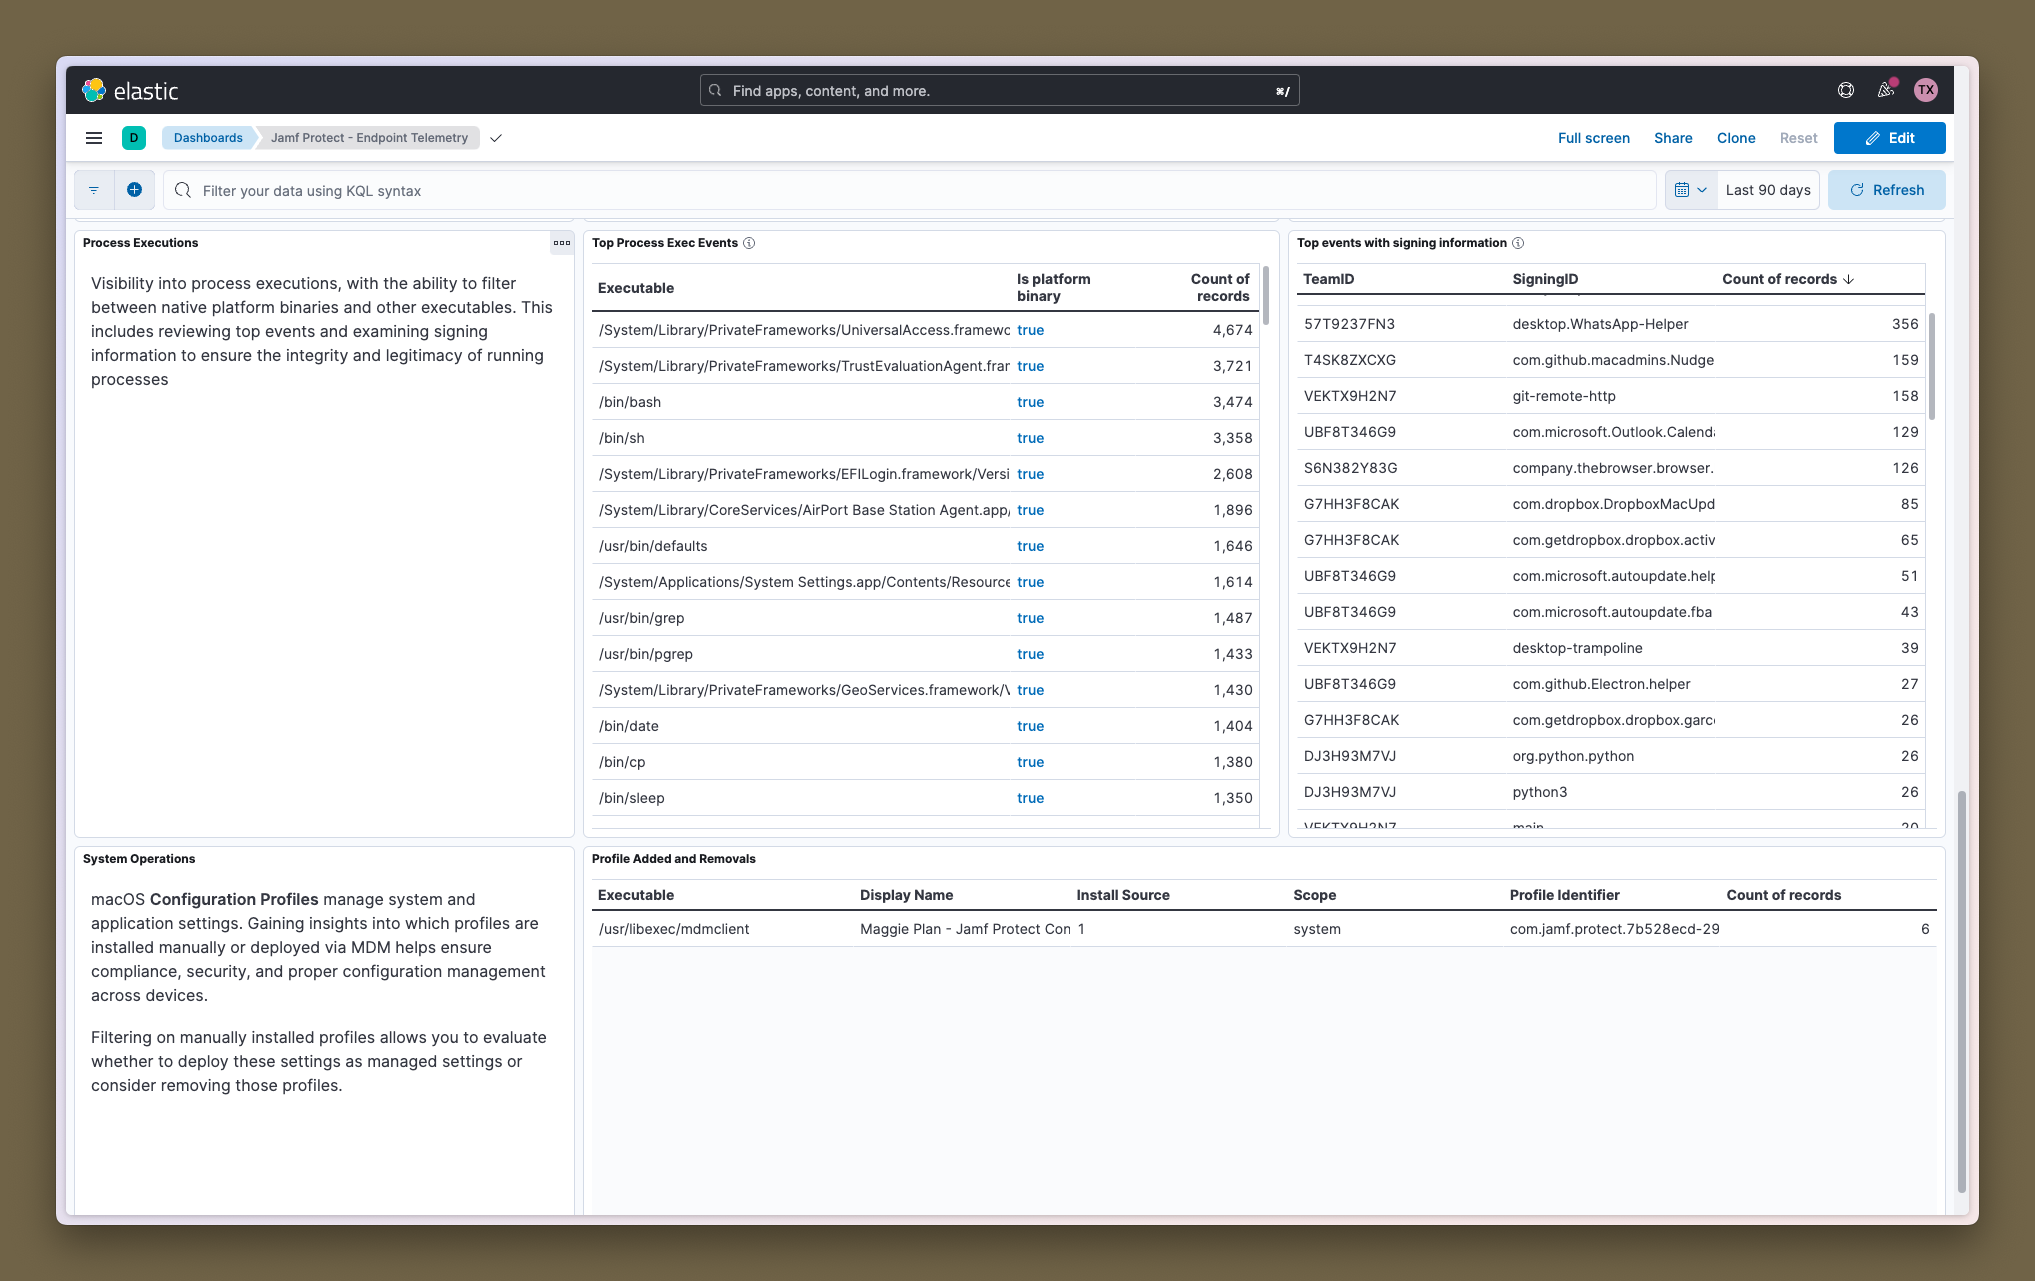Image resolution: width=2035 pixels, height=1281 pixels.
Task: Click the Edit button
Action: tap(1889, 138)
